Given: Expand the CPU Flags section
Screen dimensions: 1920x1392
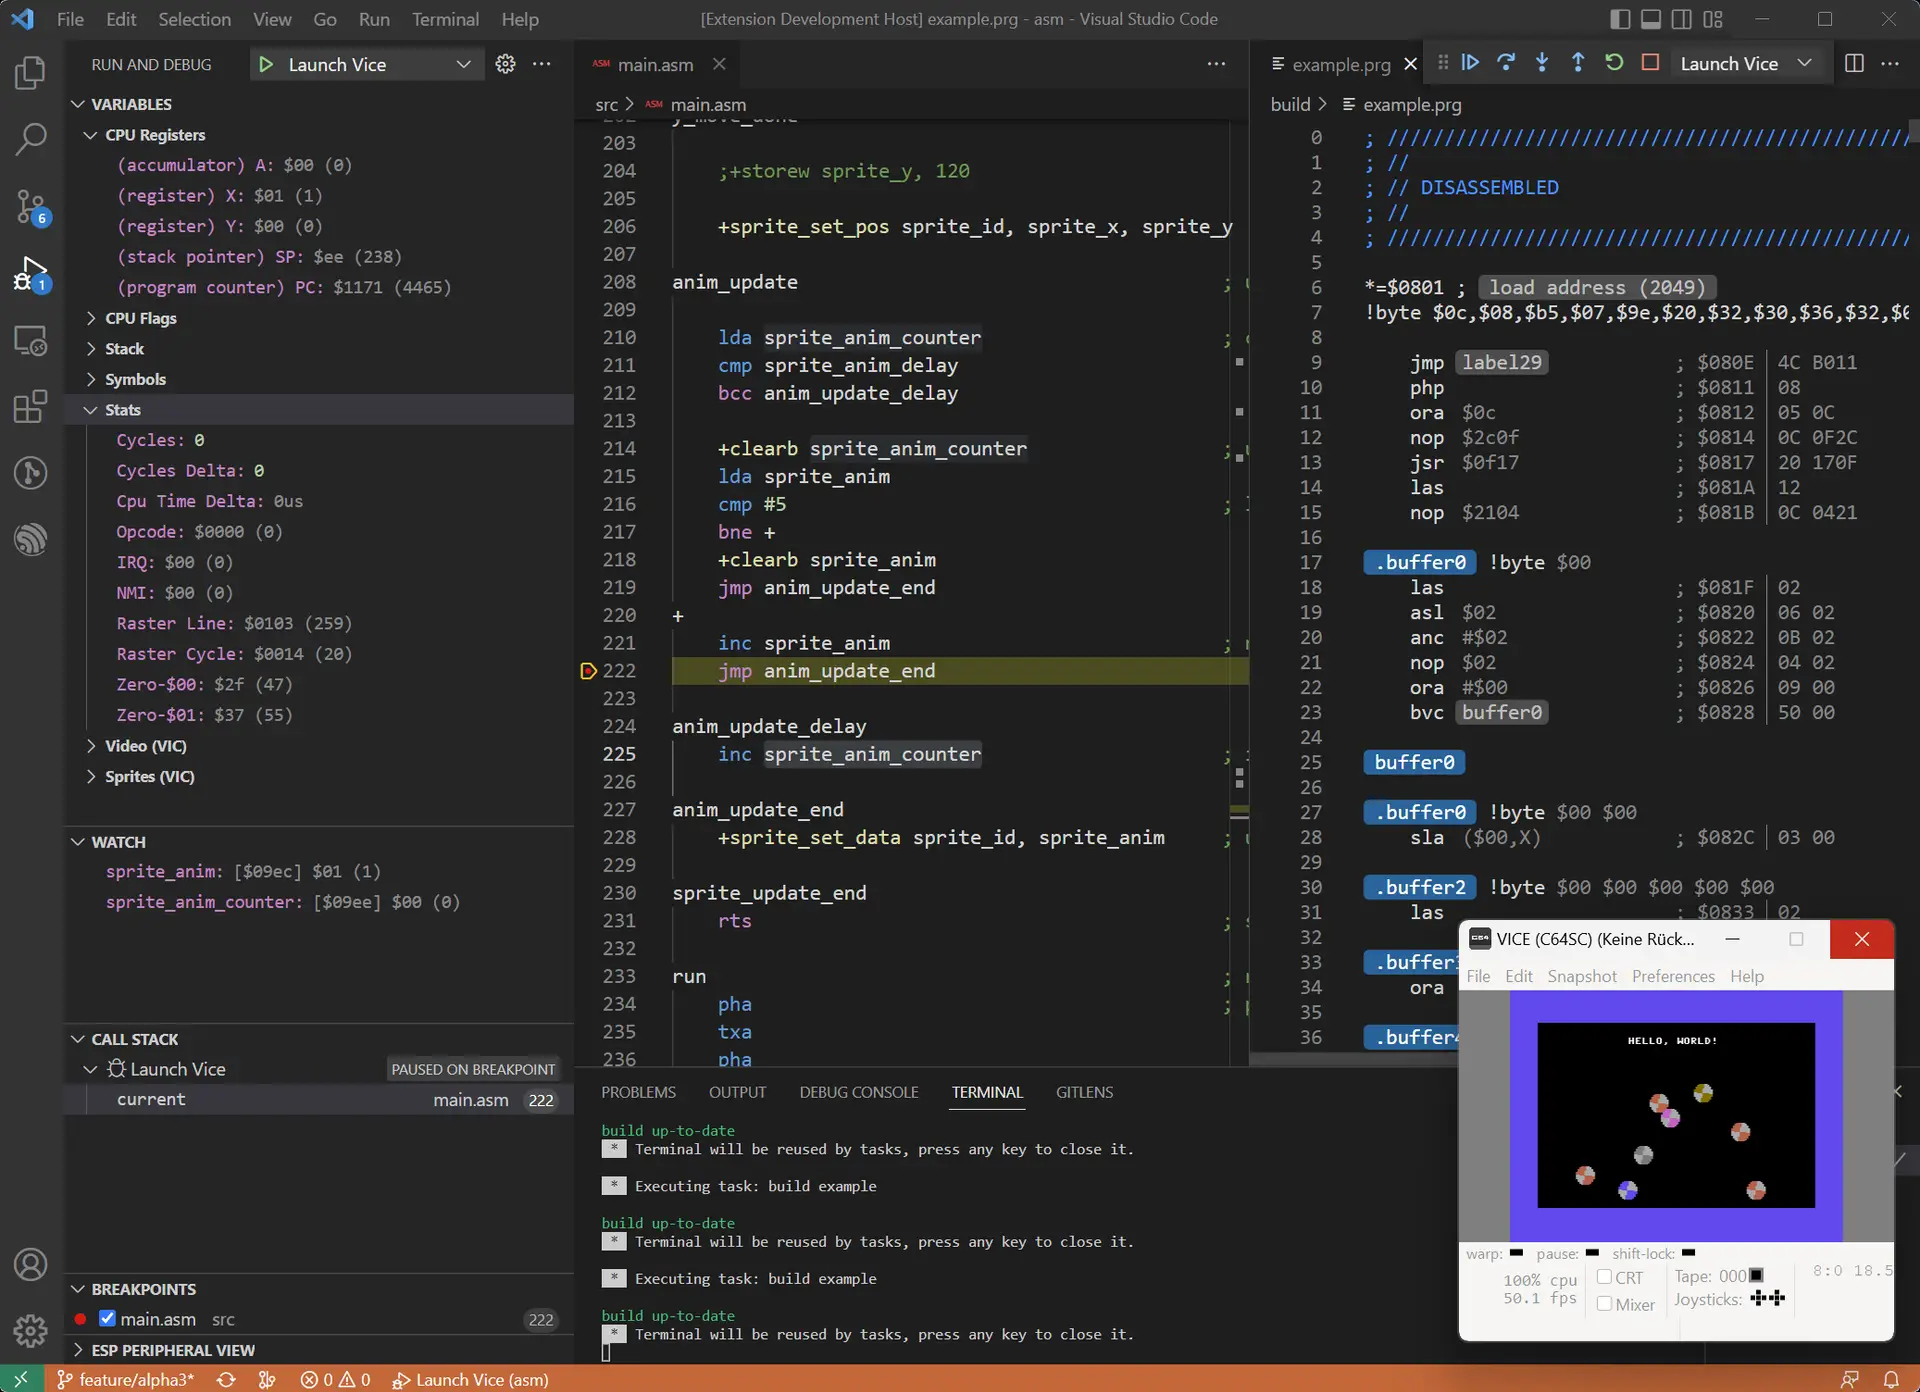Looking at the screenshot, I should (140, 318).
